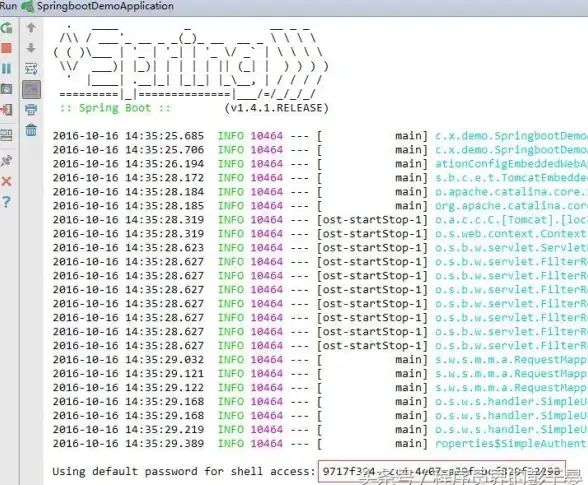The height and width of the screenshot is (485, 588).
Task: Close the run tab with red X
Action: (6, 182)
